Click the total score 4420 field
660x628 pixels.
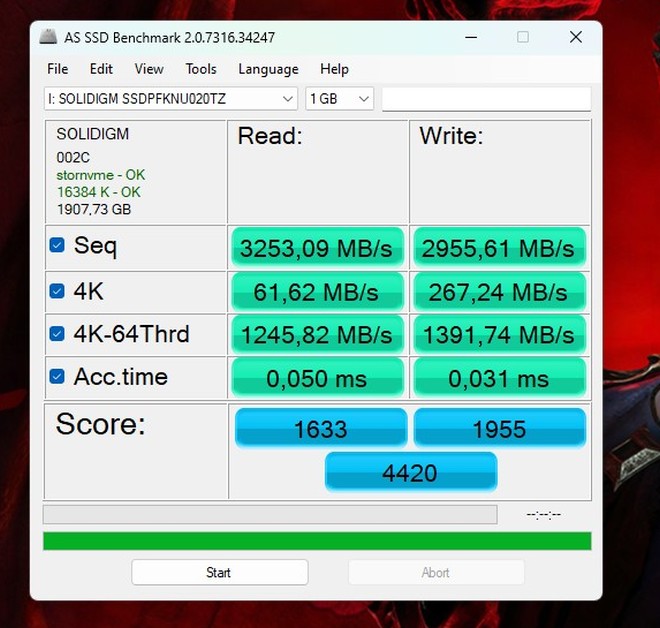[410, 472]
